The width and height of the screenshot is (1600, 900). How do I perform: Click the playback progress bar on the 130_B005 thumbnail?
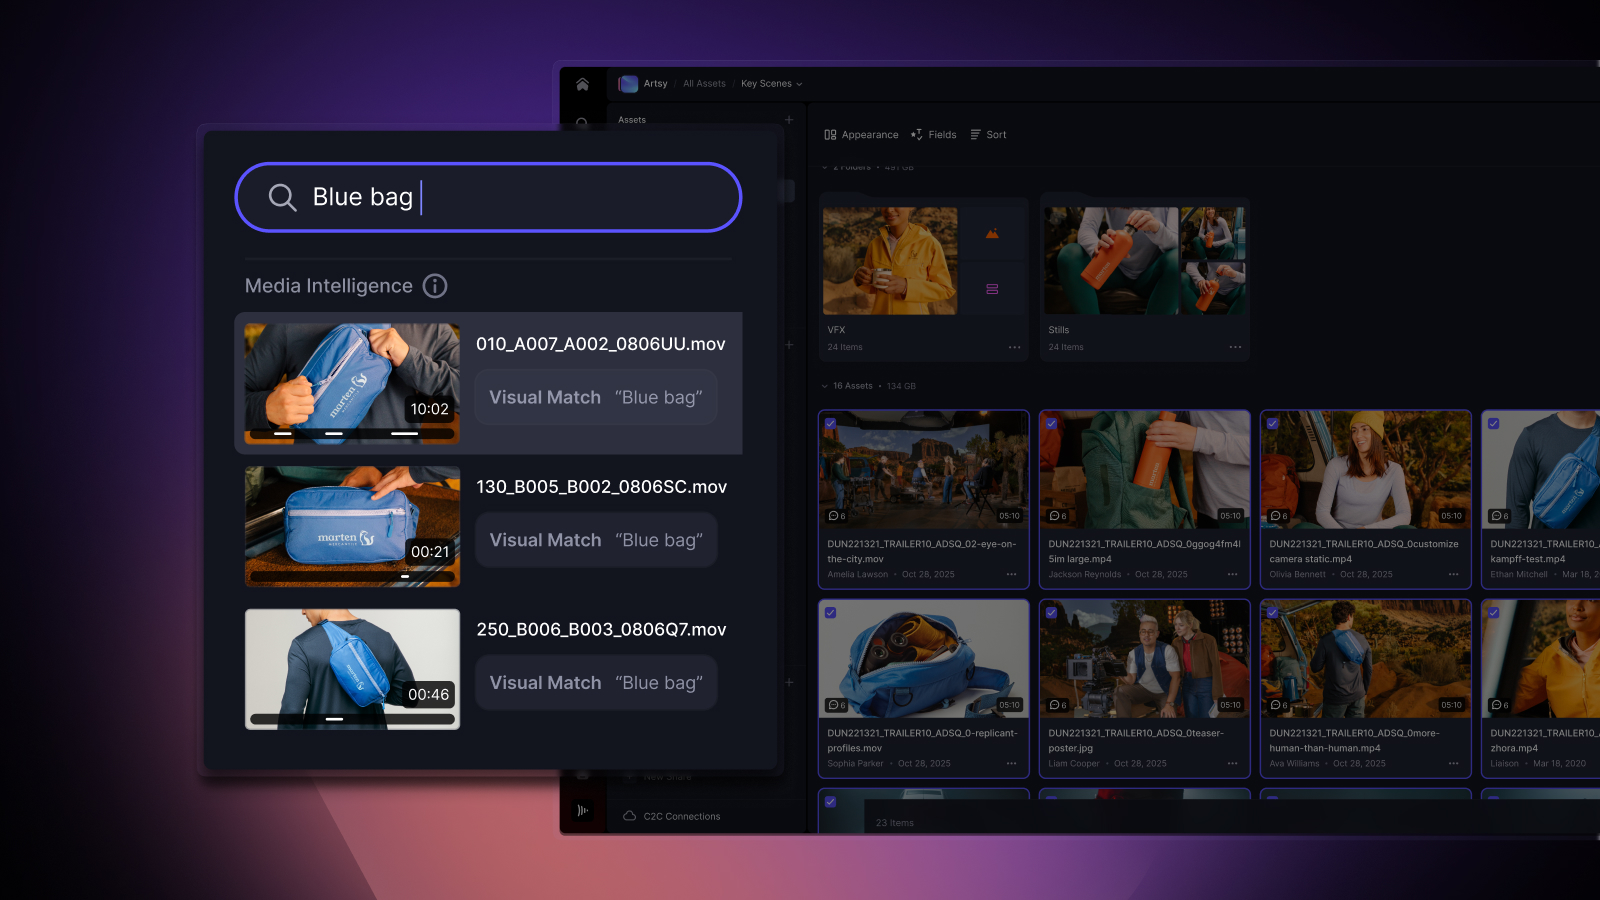[352, 575]
